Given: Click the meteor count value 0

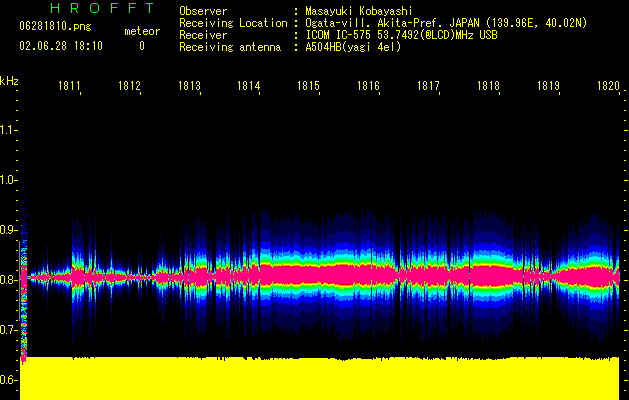Looking at the screenshot, I should 142,46.
